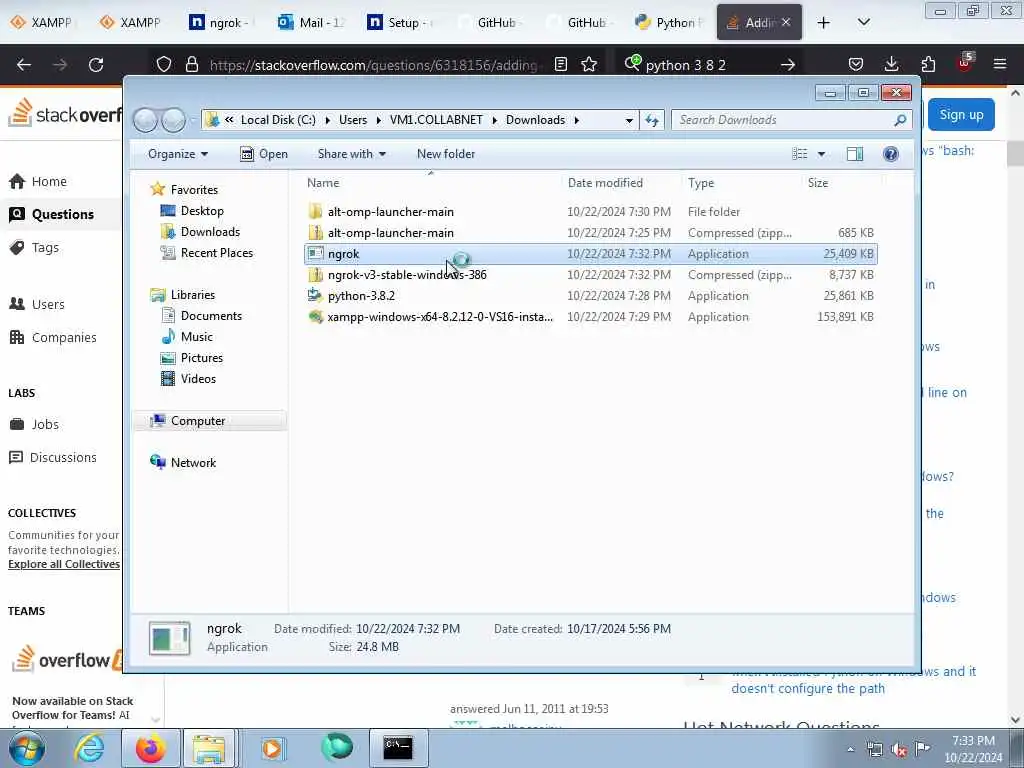Select python-3.8.2 installer file

pyautogui.click(x=591, y=295)
